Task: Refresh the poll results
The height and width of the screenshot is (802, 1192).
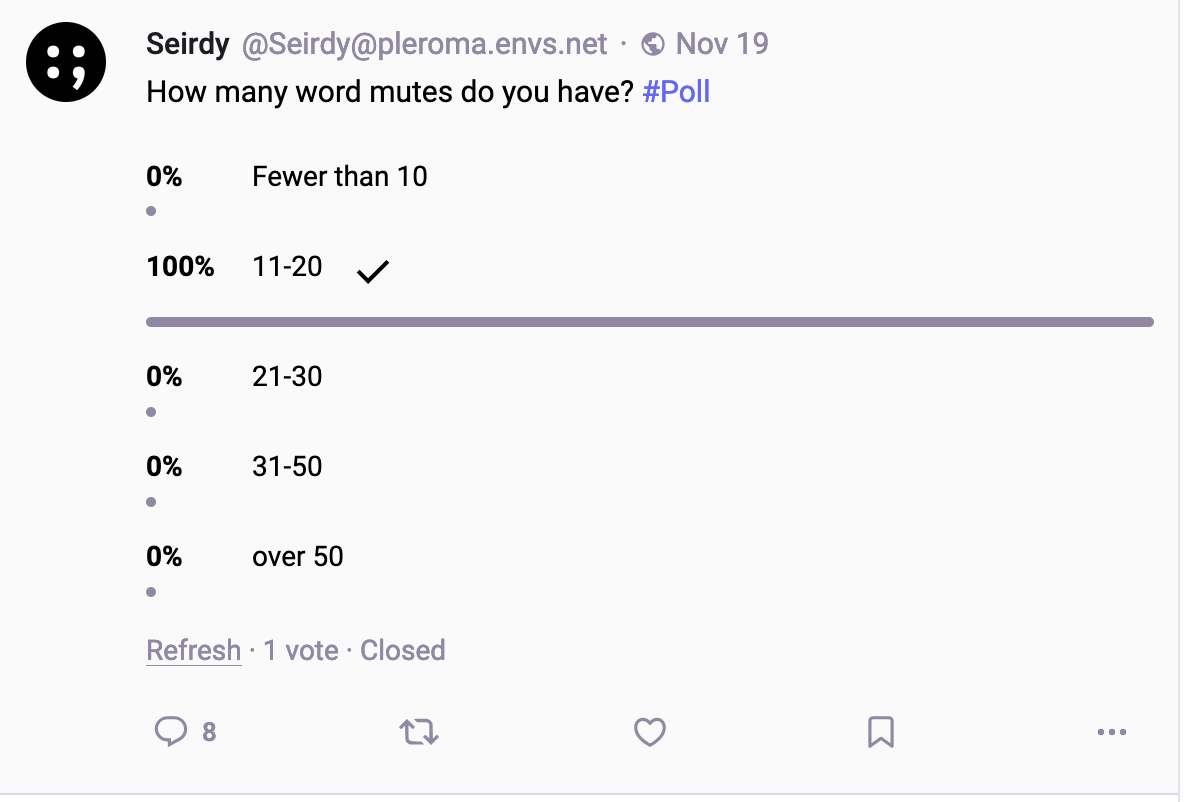Action: coord(194,650)
